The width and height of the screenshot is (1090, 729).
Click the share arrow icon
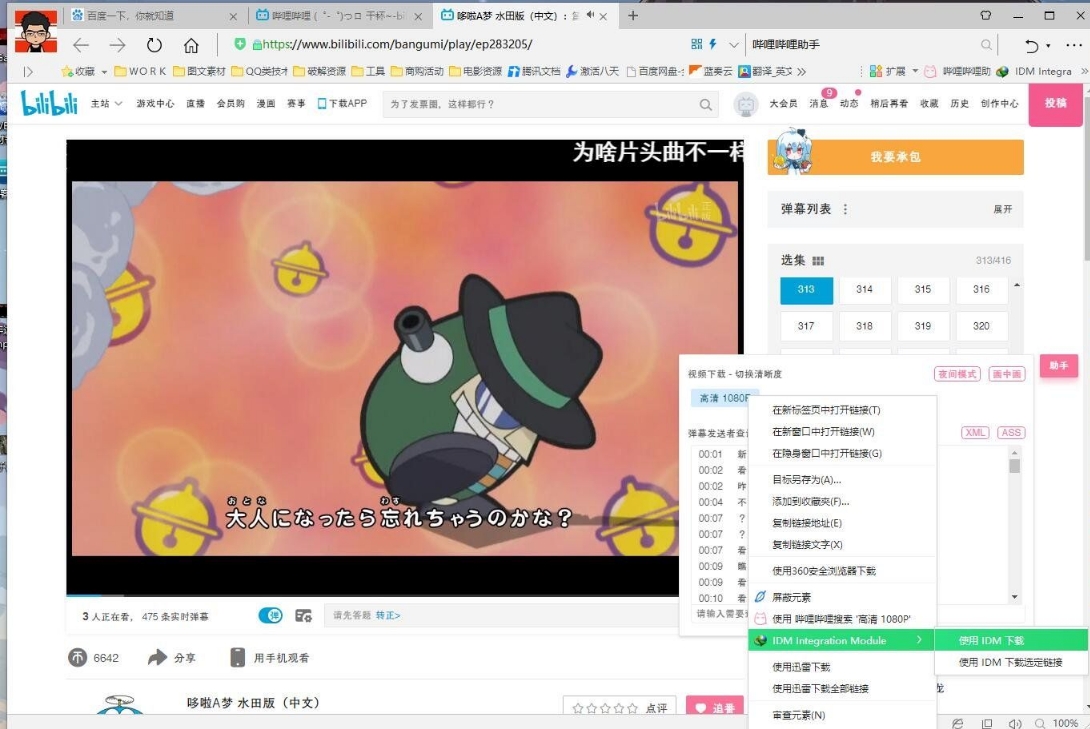[158, 657]
